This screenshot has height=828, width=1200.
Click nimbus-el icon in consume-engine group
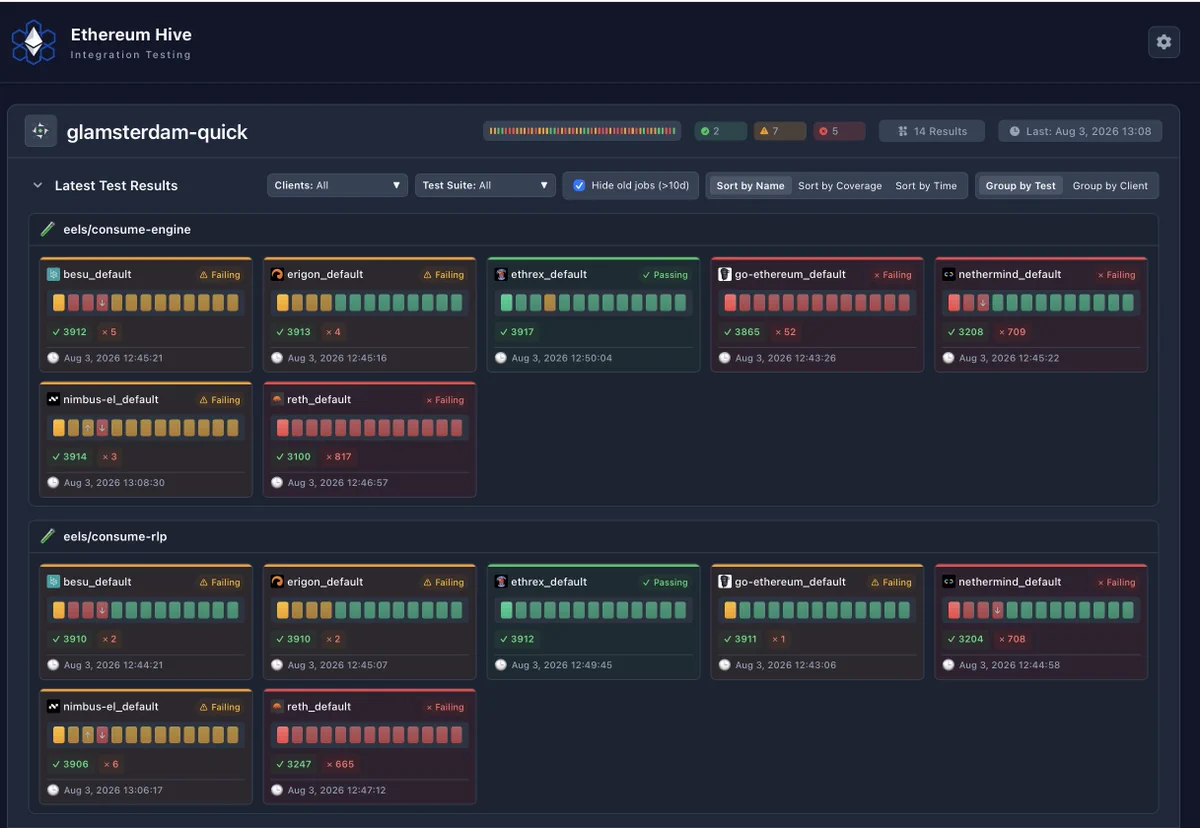pos(54,399)
